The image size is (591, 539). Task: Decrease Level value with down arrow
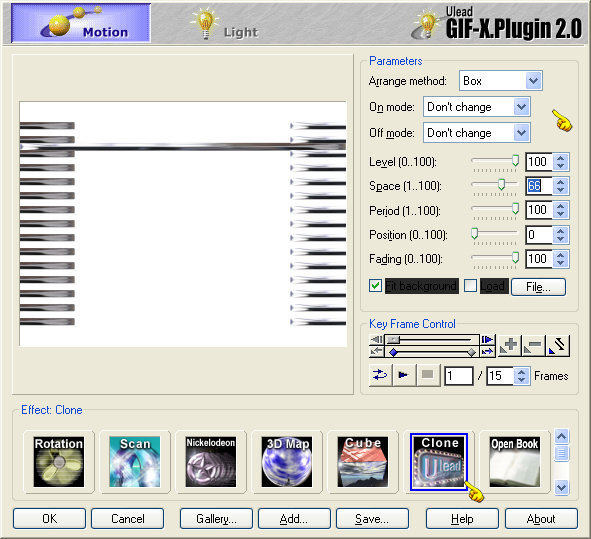click(560, 166)
